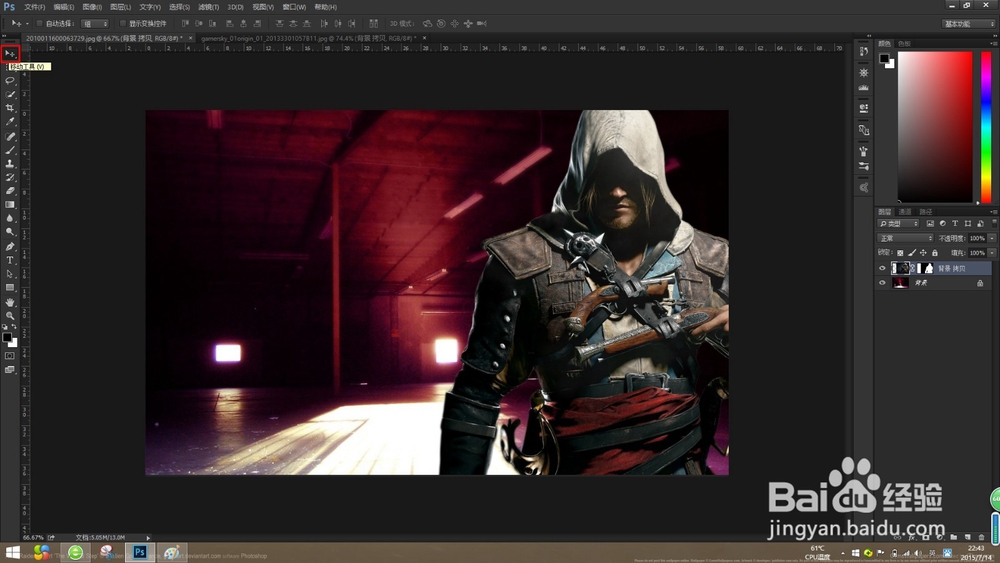Open the auto-select 组 dropdown
Viewport: 1000px width, 563px height.
(x=95, y=24)
